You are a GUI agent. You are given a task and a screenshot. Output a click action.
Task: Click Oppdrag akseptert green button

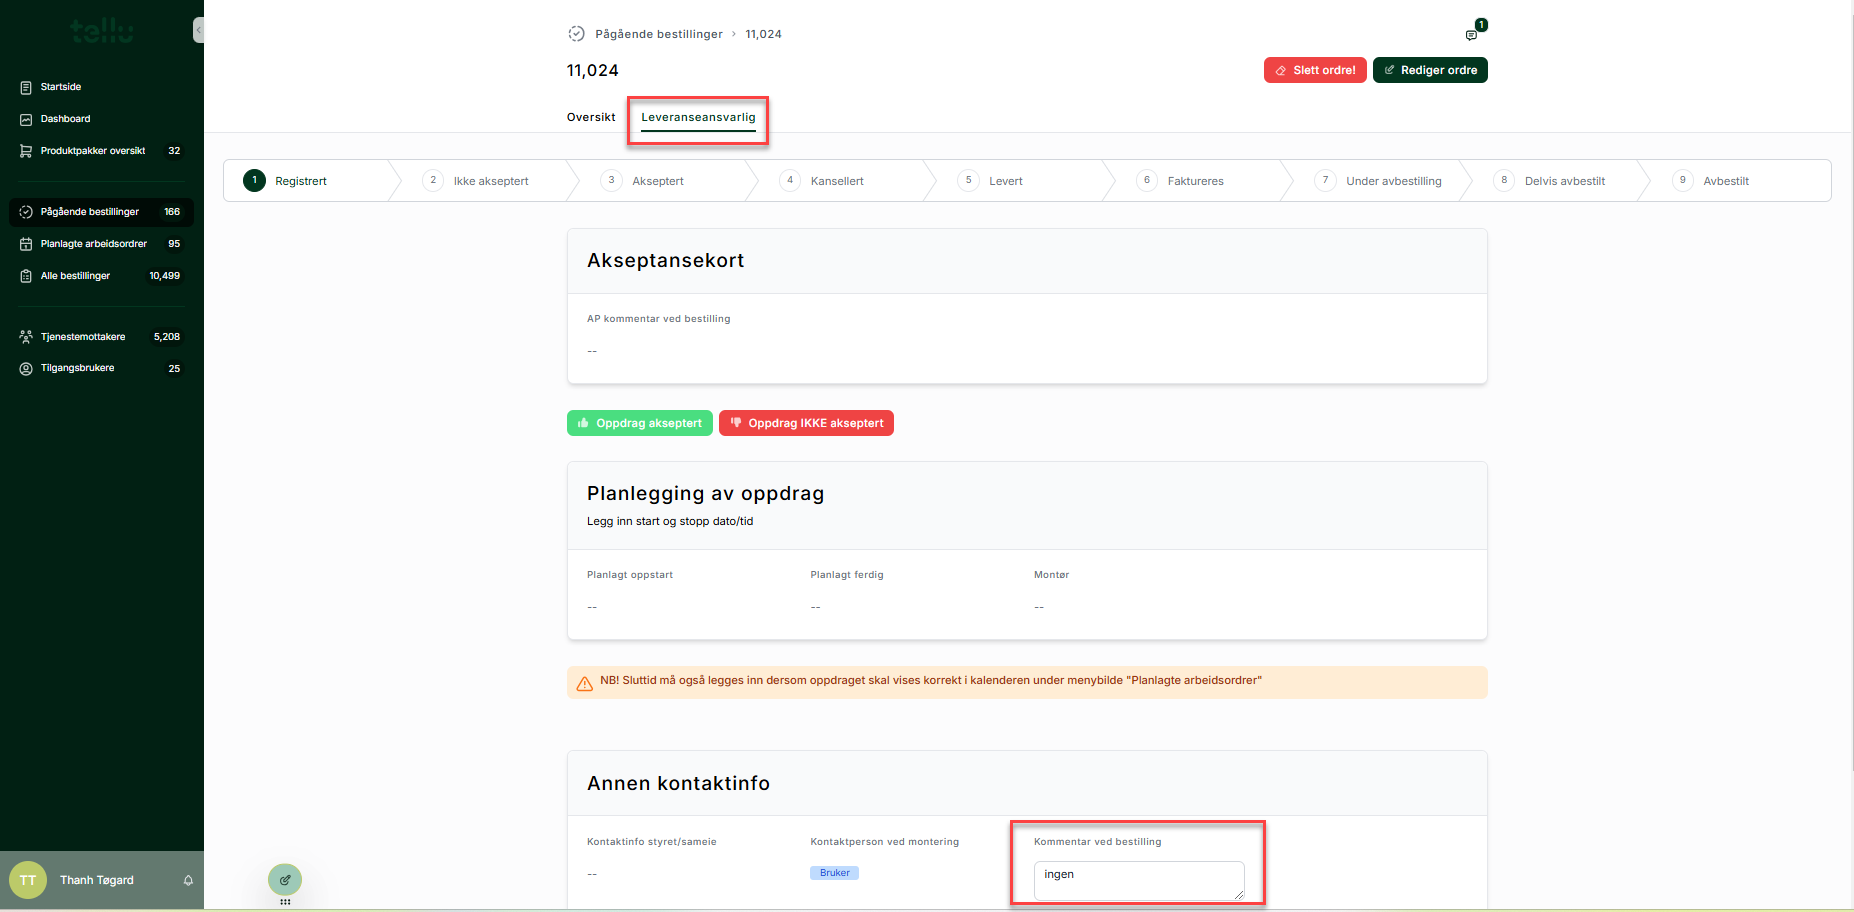(x=640, y=423)
